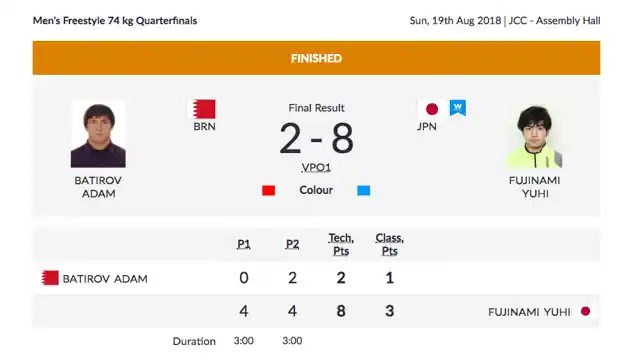
Task: Click the Bahrain flag above BRN
Action: pos(204,109)
